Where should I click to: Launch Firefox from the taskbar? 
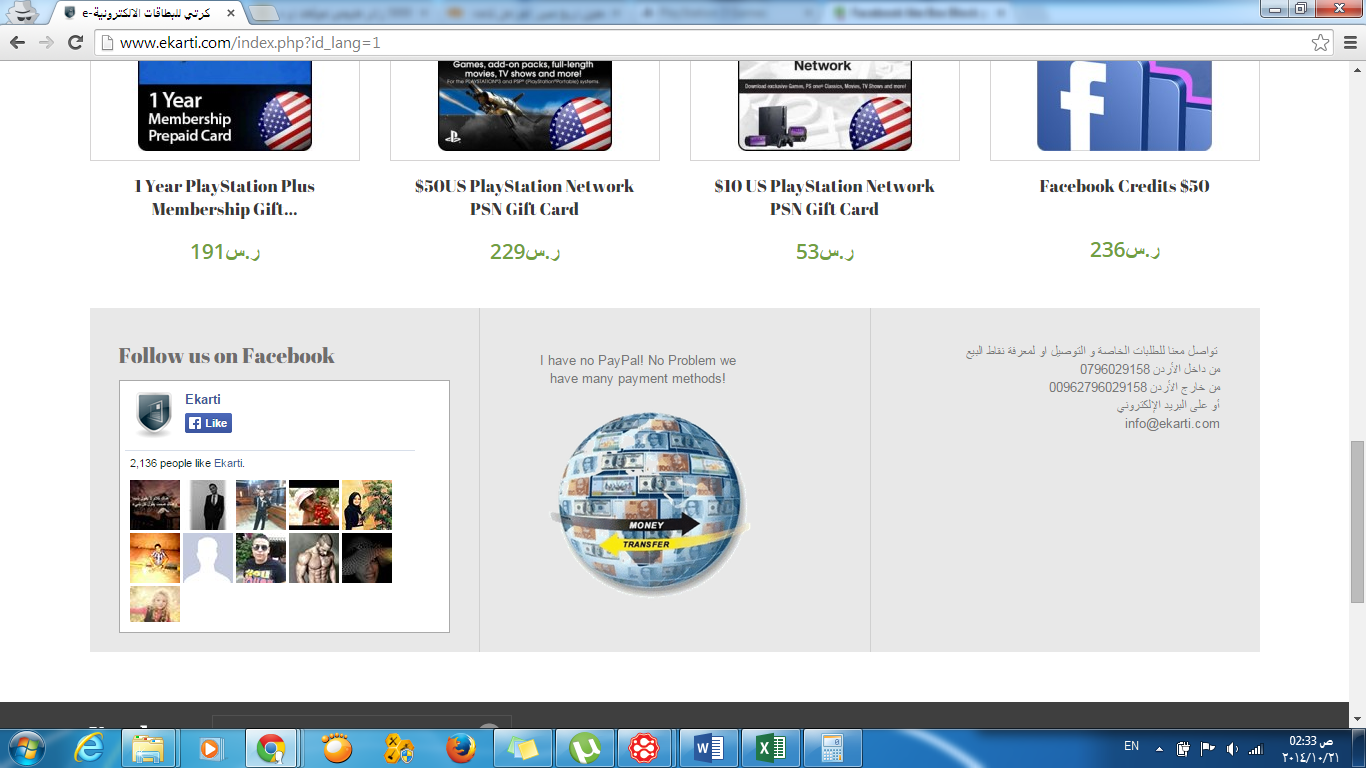coord(461,748)
